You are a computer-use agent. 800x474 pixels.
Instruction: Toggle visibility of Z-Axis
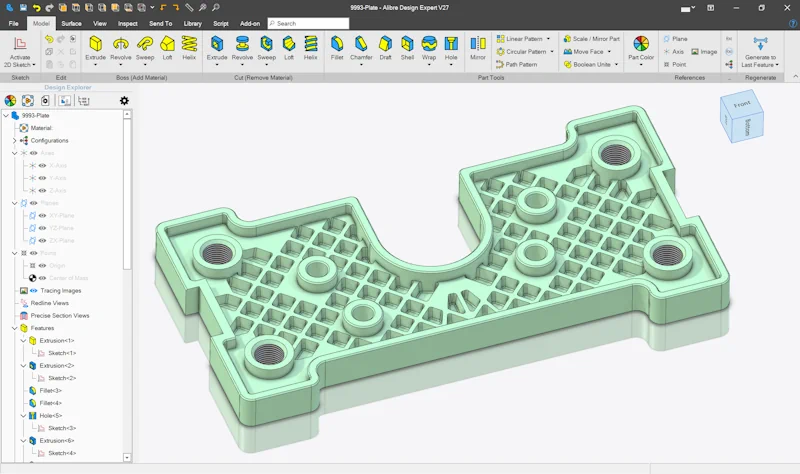pyautogui.click(x=42, y=190)
